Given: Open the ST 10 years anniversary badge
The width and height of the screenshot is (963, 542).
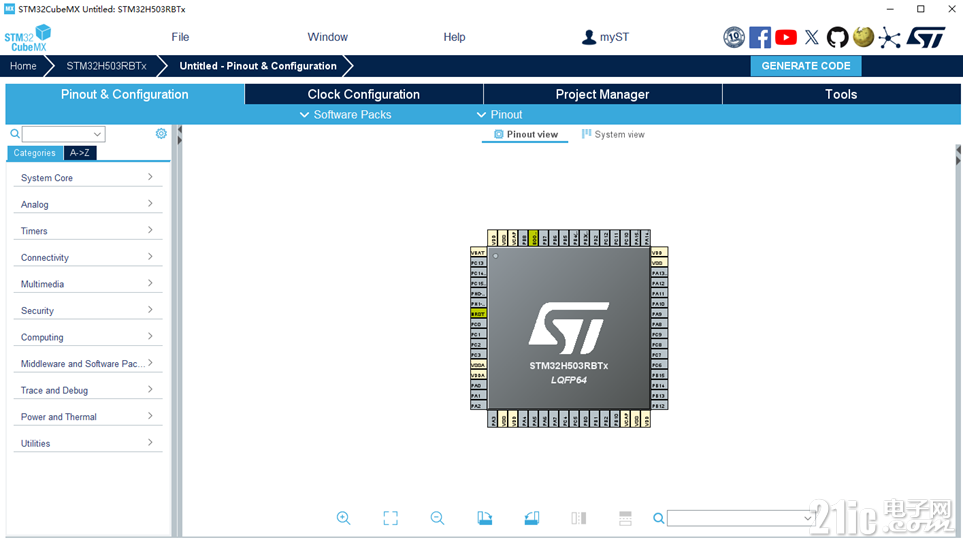Looking at the screenshot, I should (x=733, y=37).
